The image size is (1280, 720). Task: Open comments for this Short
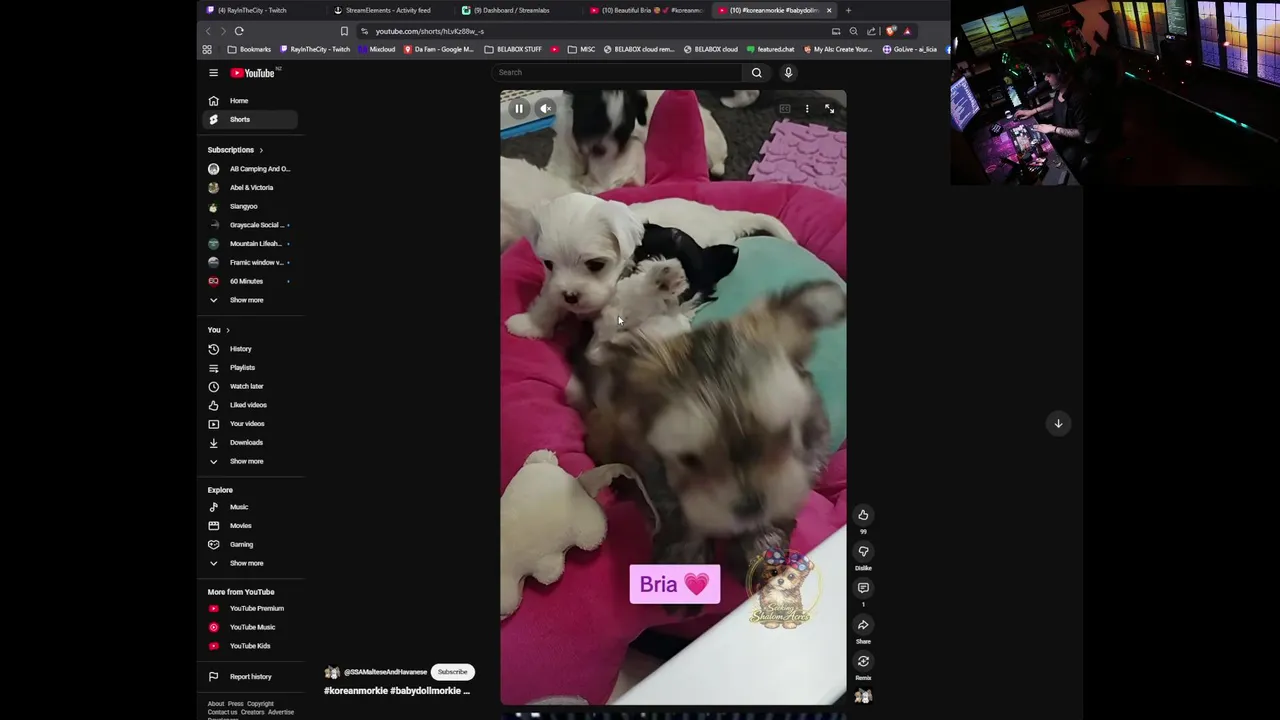pos(863,588)
